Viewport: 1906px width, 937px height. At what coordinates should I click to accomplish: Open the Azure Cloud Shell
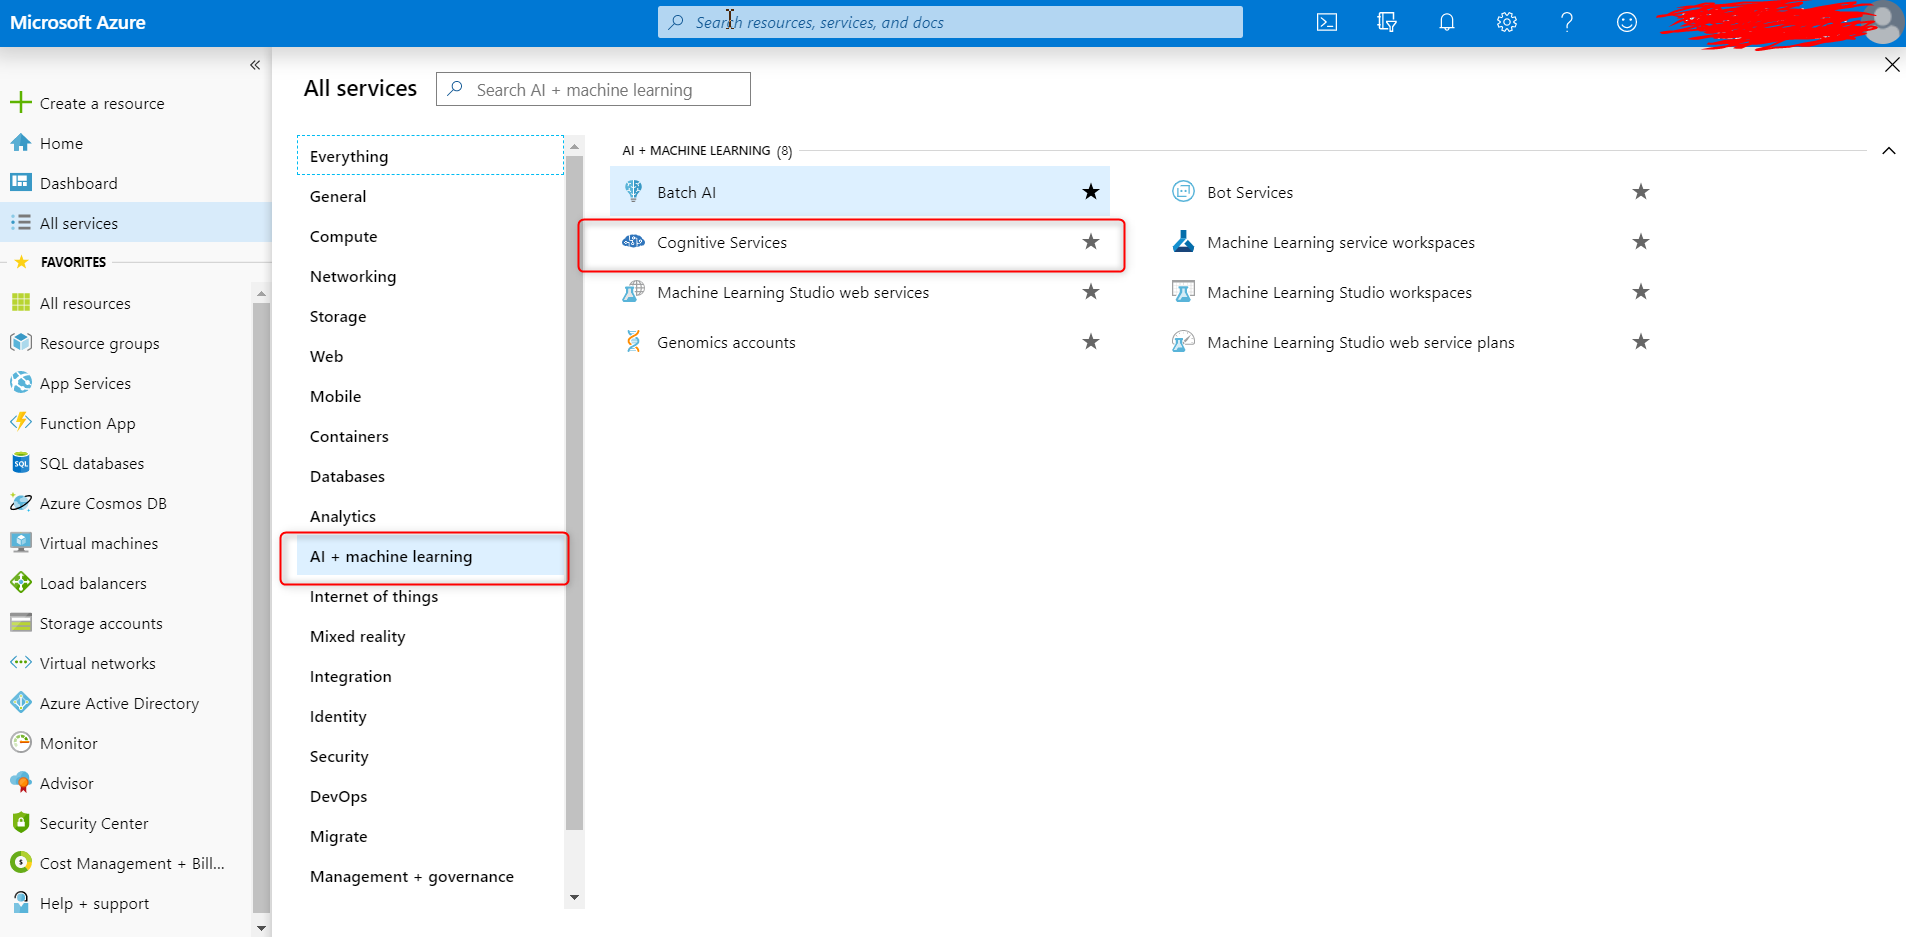click(1327, 22)
